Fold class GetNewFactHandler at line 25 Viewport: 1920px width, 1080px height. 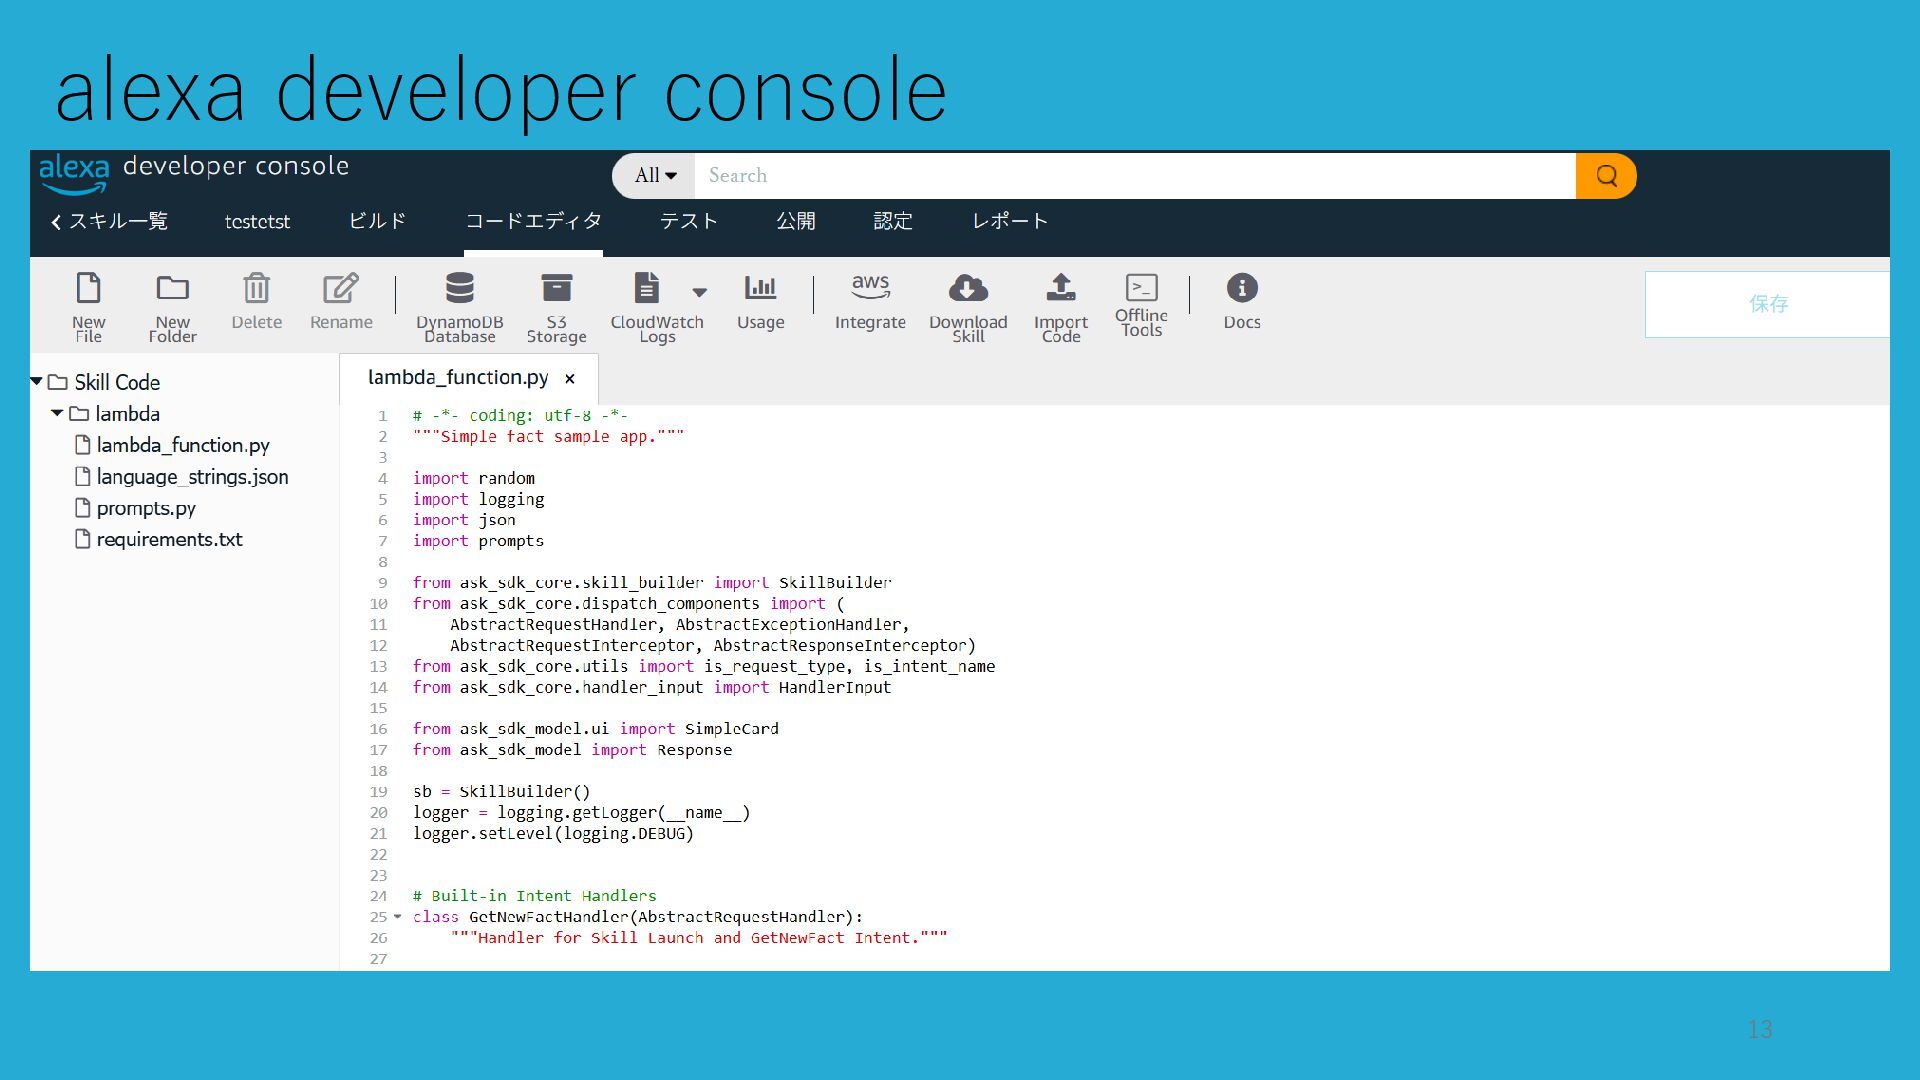(398, 916)
